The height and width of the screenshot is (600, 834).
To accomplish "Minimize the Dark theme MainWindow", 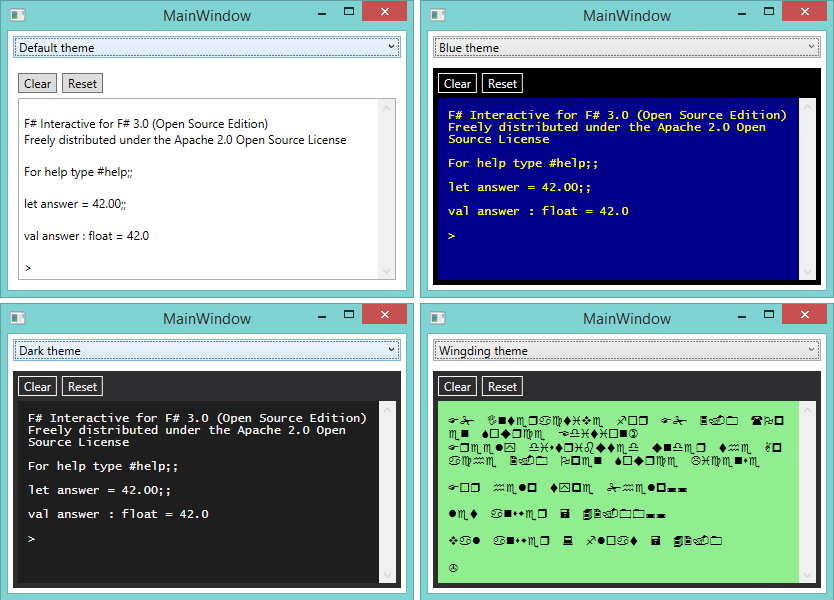I will tap(322, 315).
